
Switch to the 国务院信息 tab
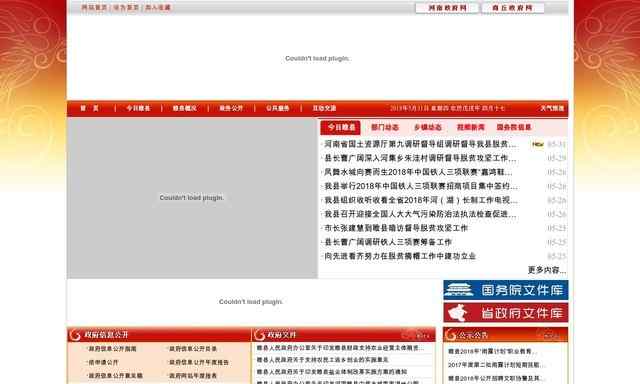tap(514, 127)
